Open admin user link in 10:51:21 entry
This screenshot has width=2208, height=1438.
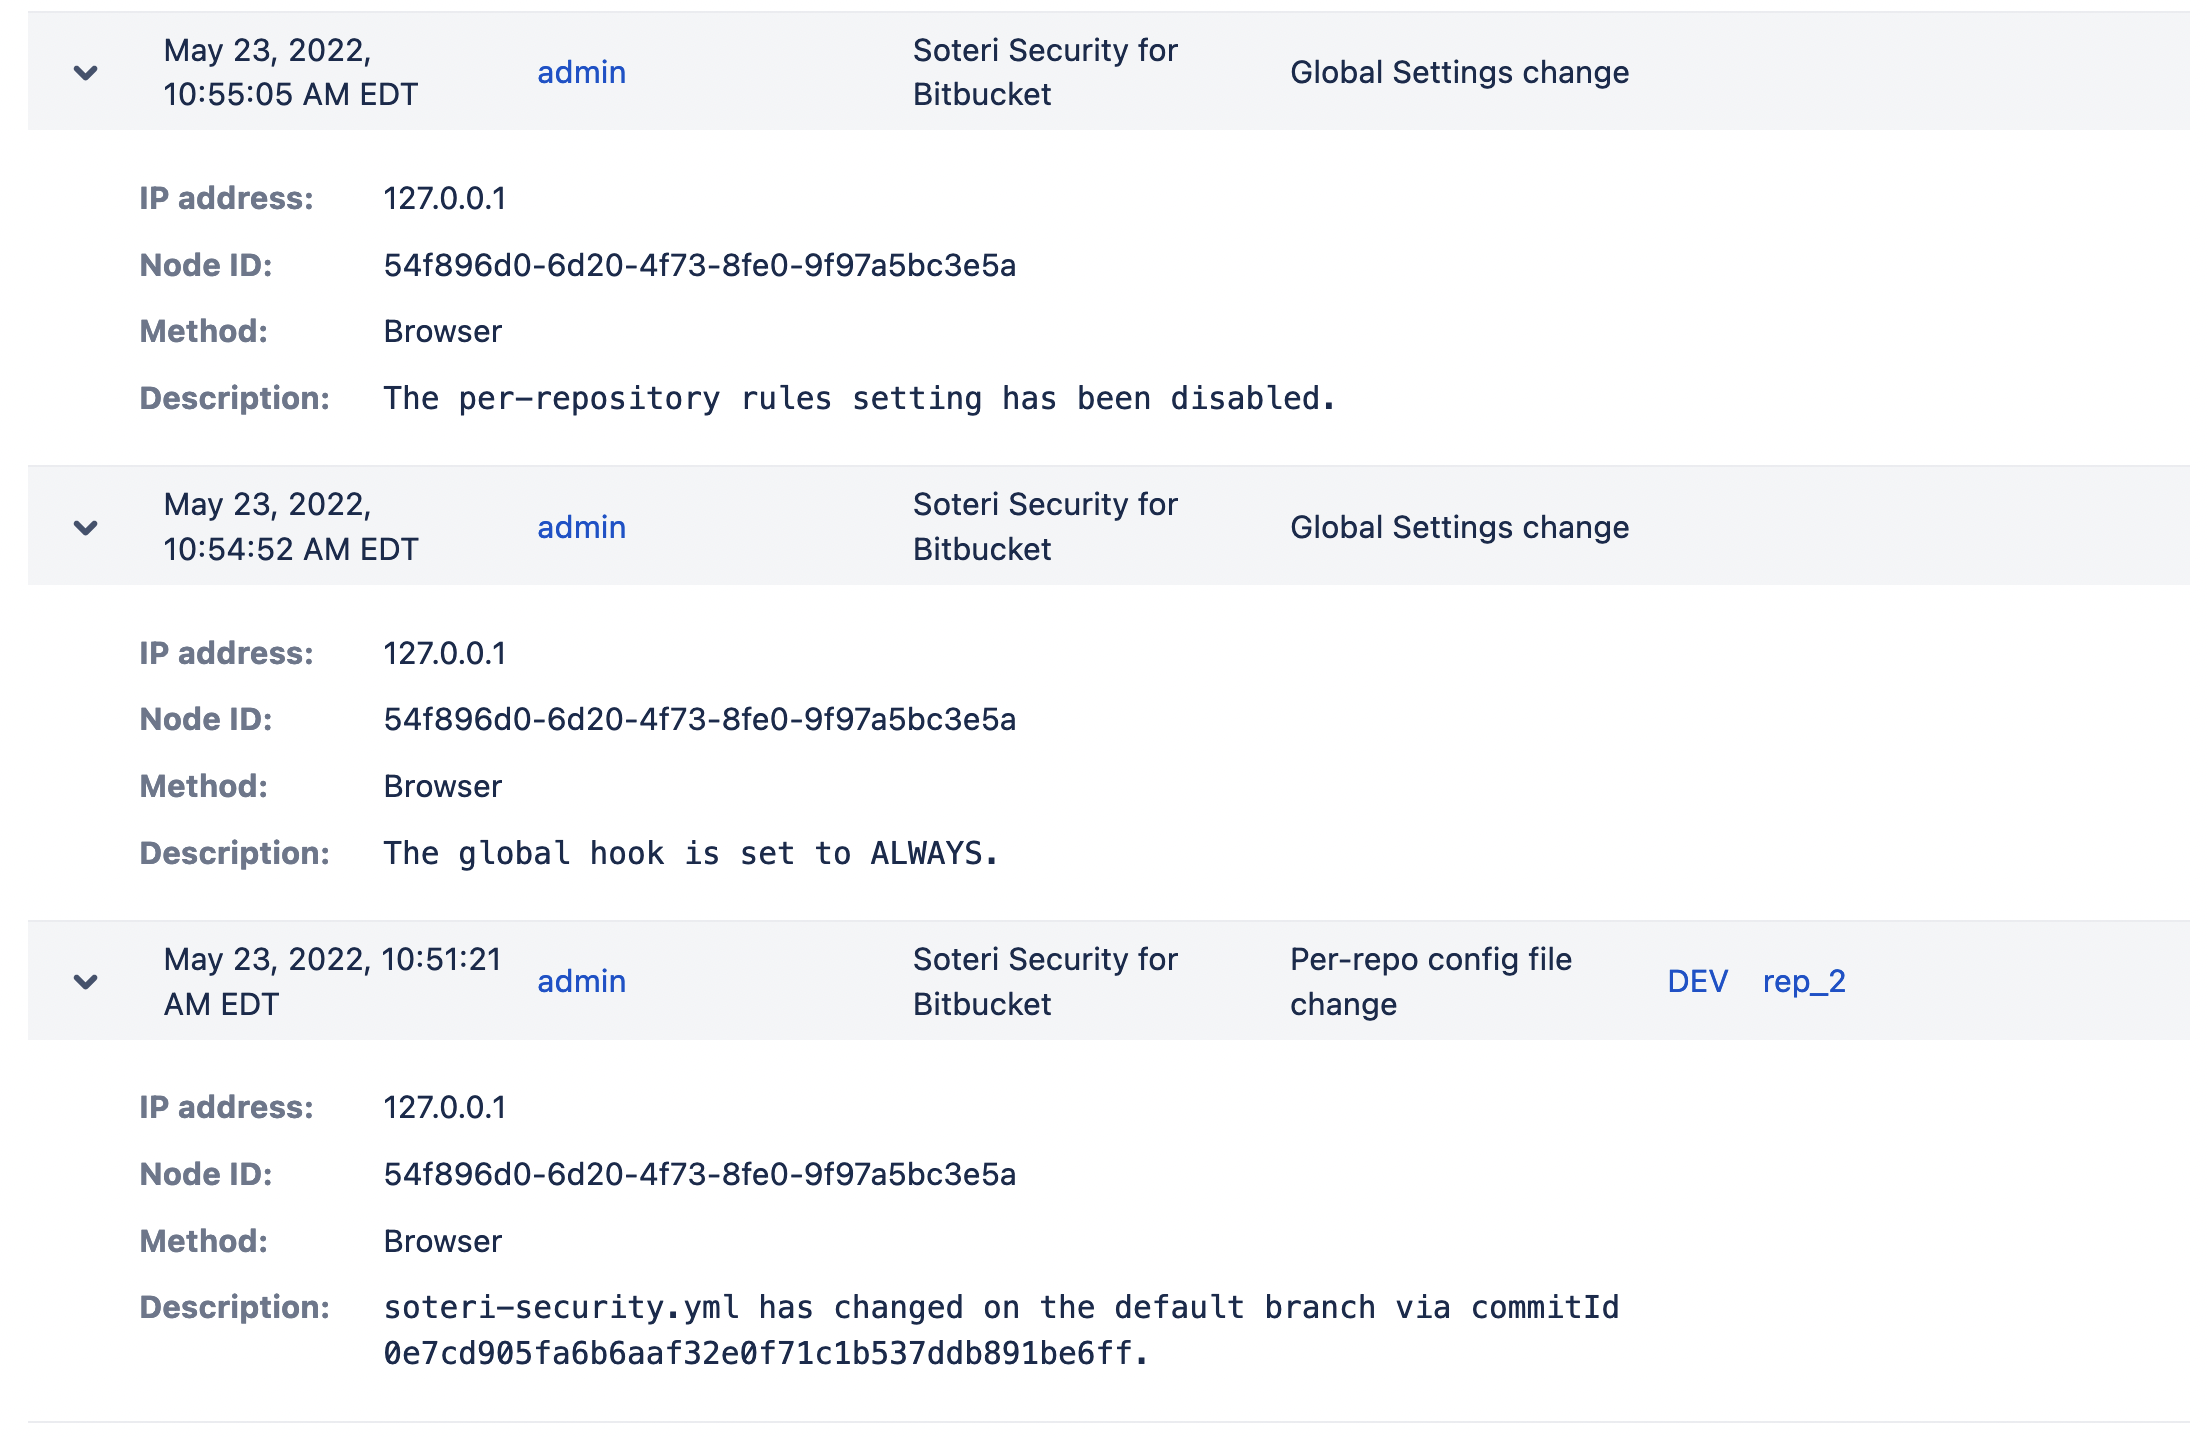pos(581,982)
